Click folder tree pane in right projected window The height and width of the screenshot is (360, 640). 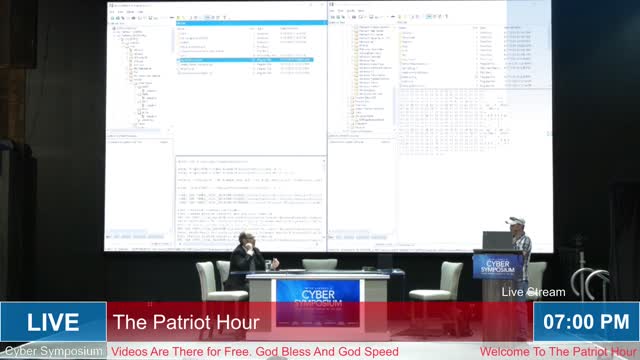361,78
